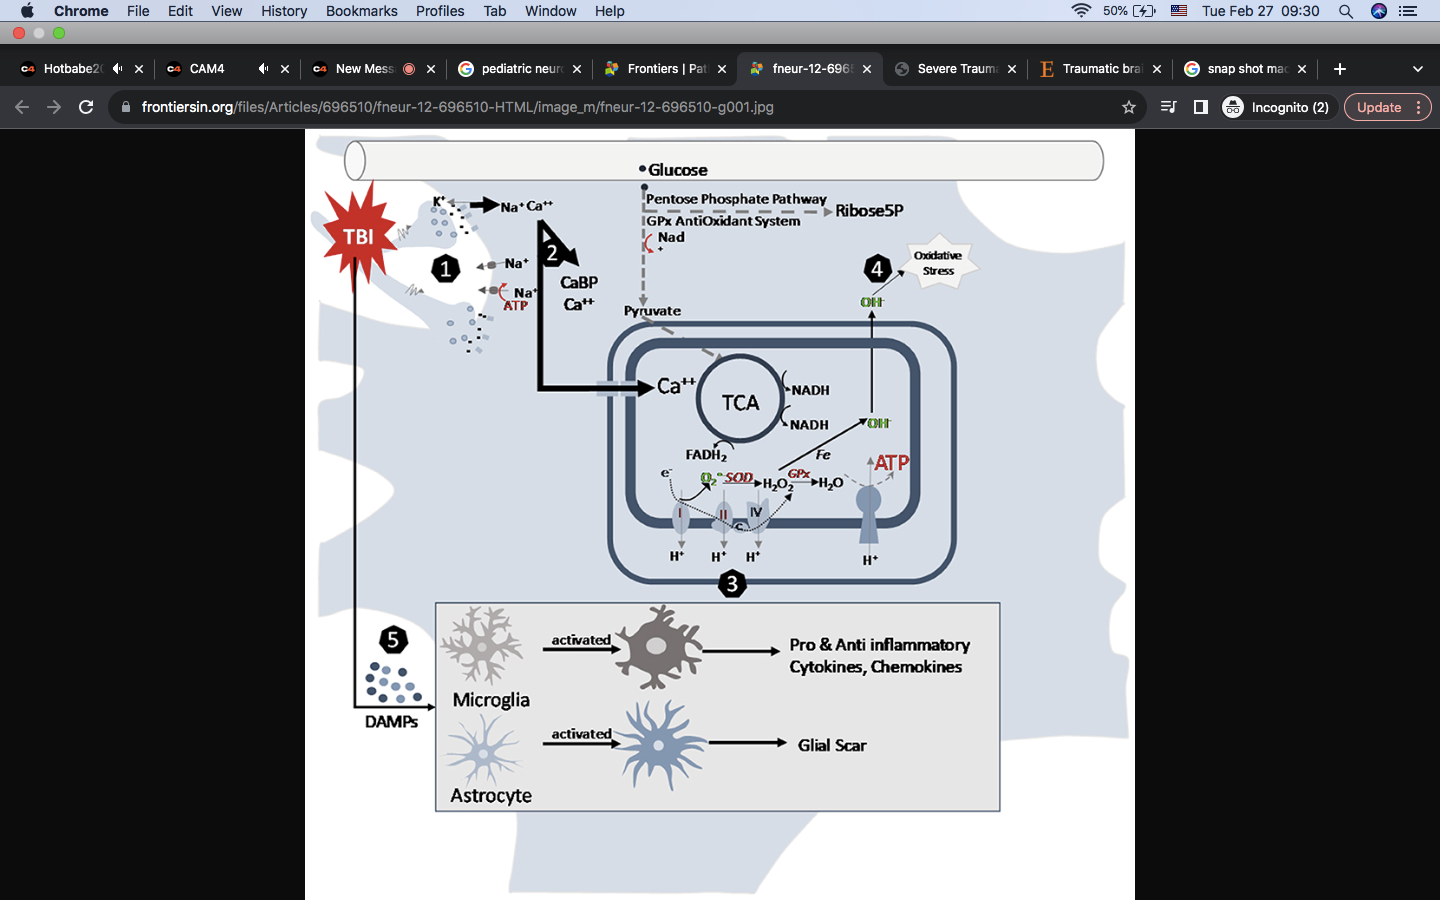The height and width of the screenshot is (900, 1440).
Task: Mute the Hotbabe20 tab audio
Action: click(118, 69)
